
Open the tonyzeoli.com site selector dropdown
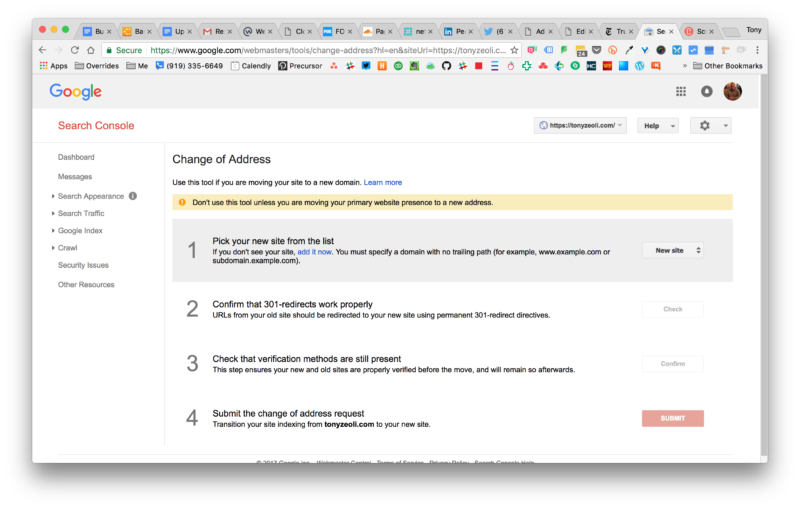pyautogui.click(x=581, y=126)
